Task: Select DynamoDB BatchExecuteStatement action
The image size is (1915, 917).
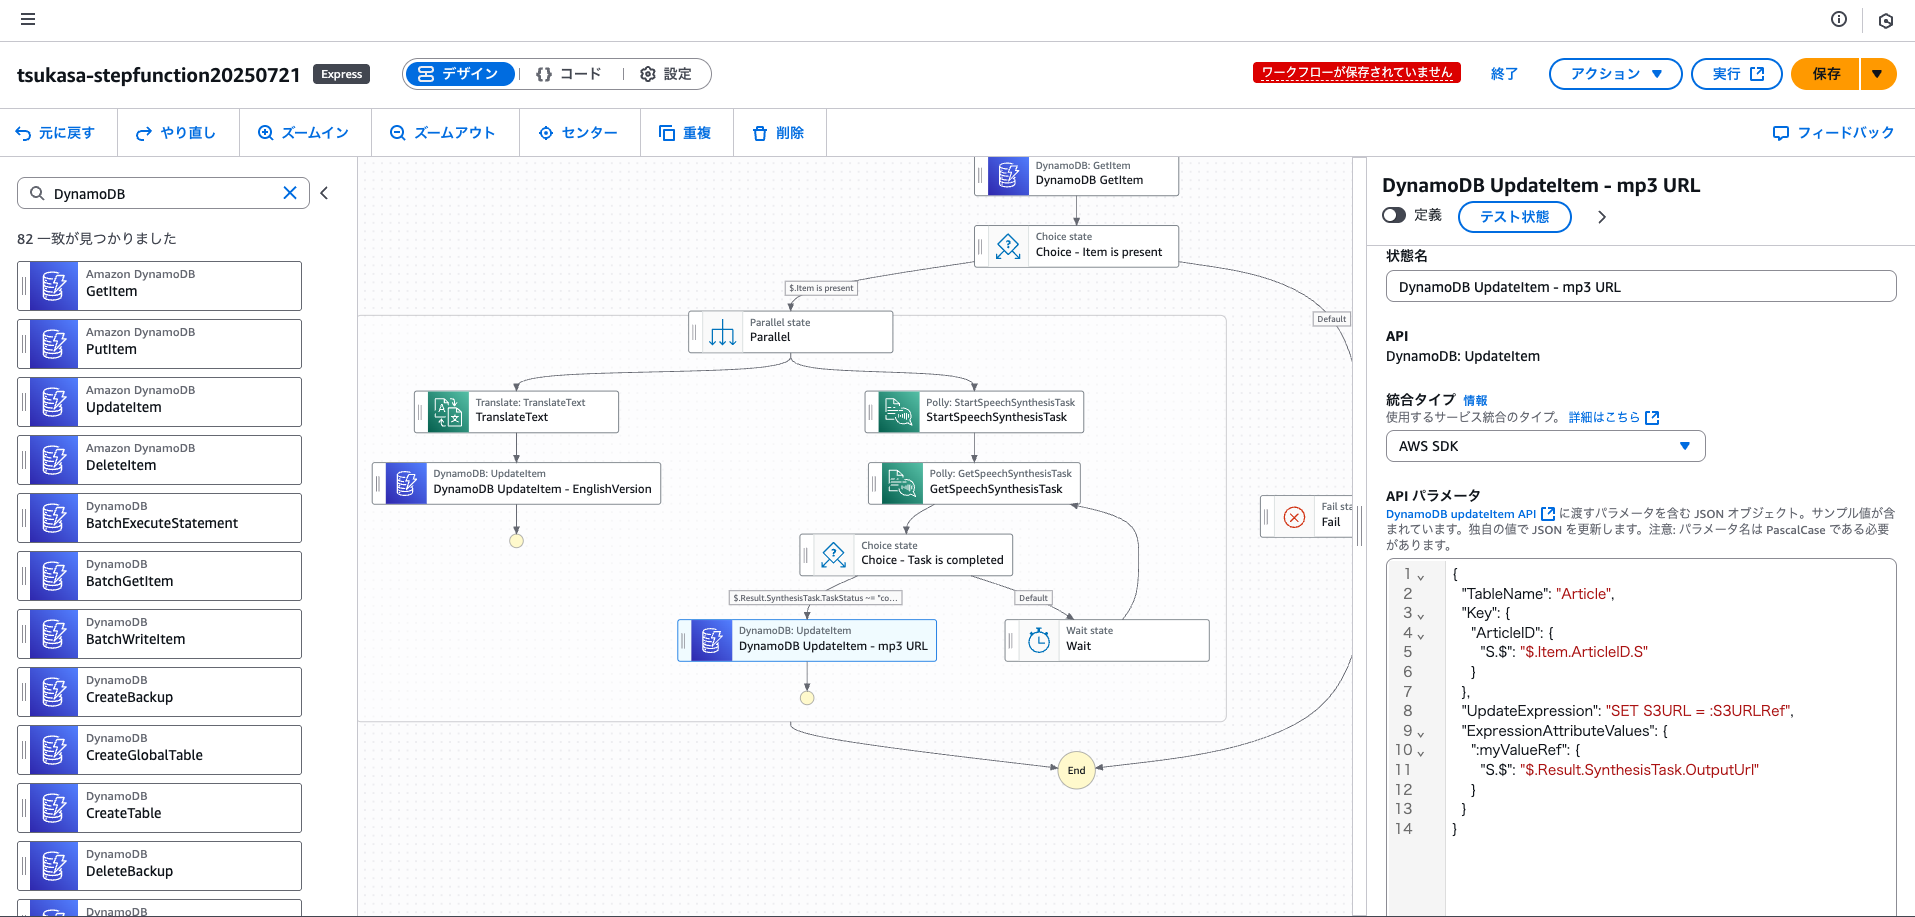Action: (160, 518)
